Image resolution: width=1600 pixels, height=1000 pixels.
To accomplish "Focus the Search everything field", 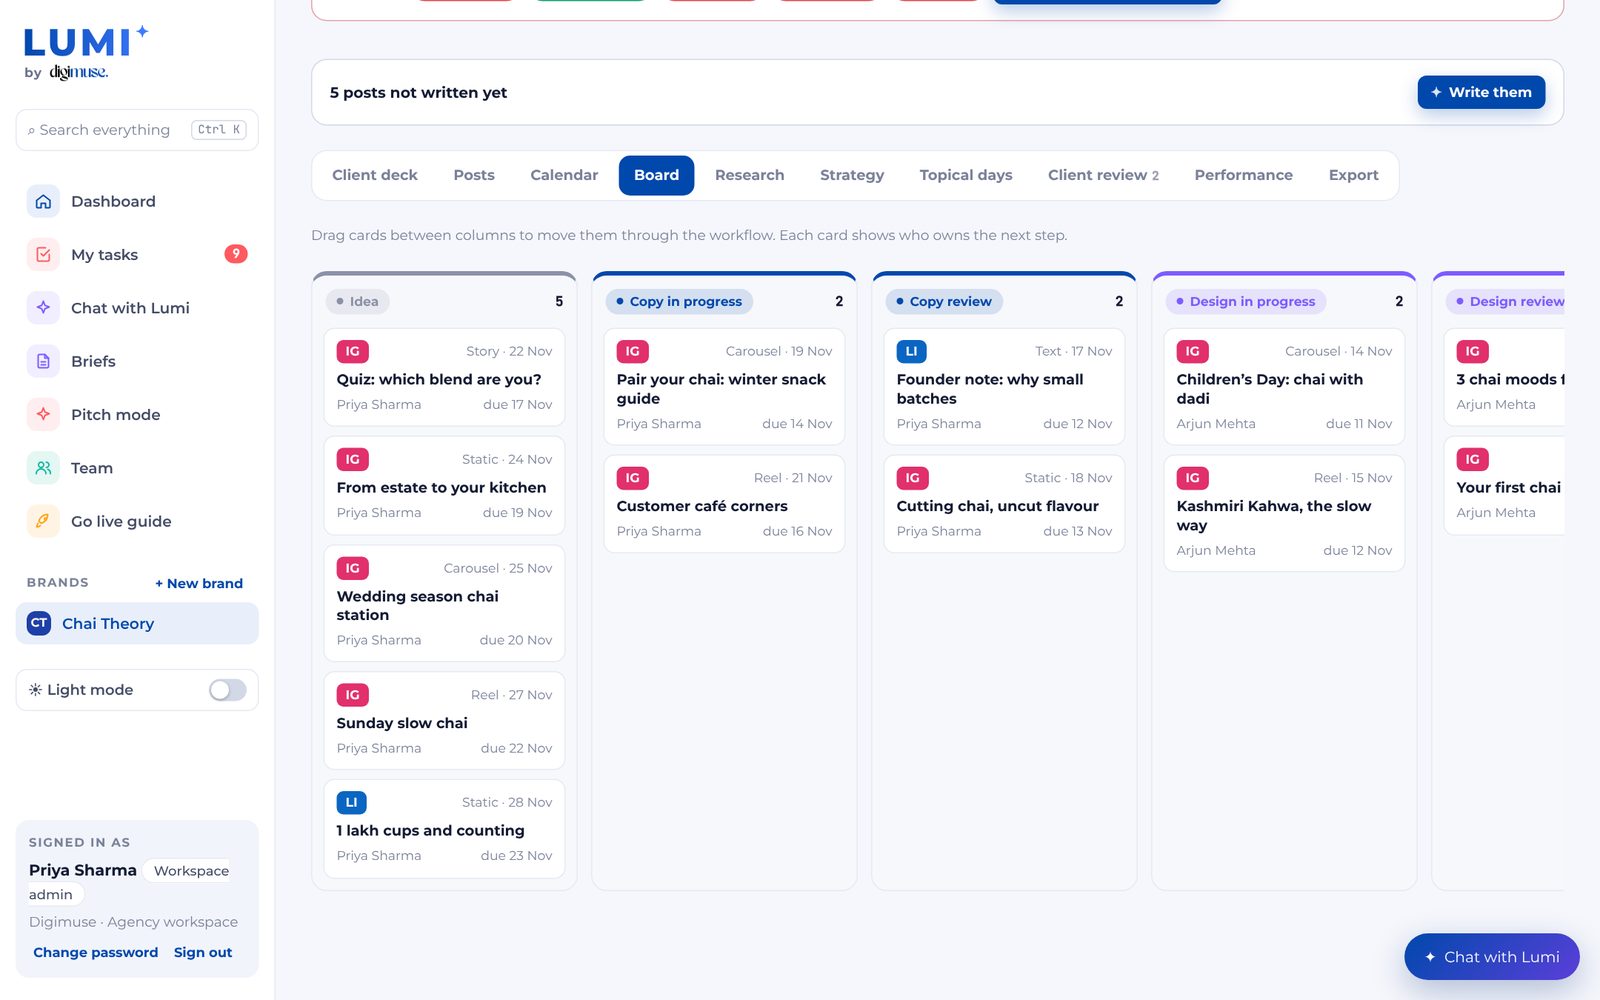I will tap(137, 130).
